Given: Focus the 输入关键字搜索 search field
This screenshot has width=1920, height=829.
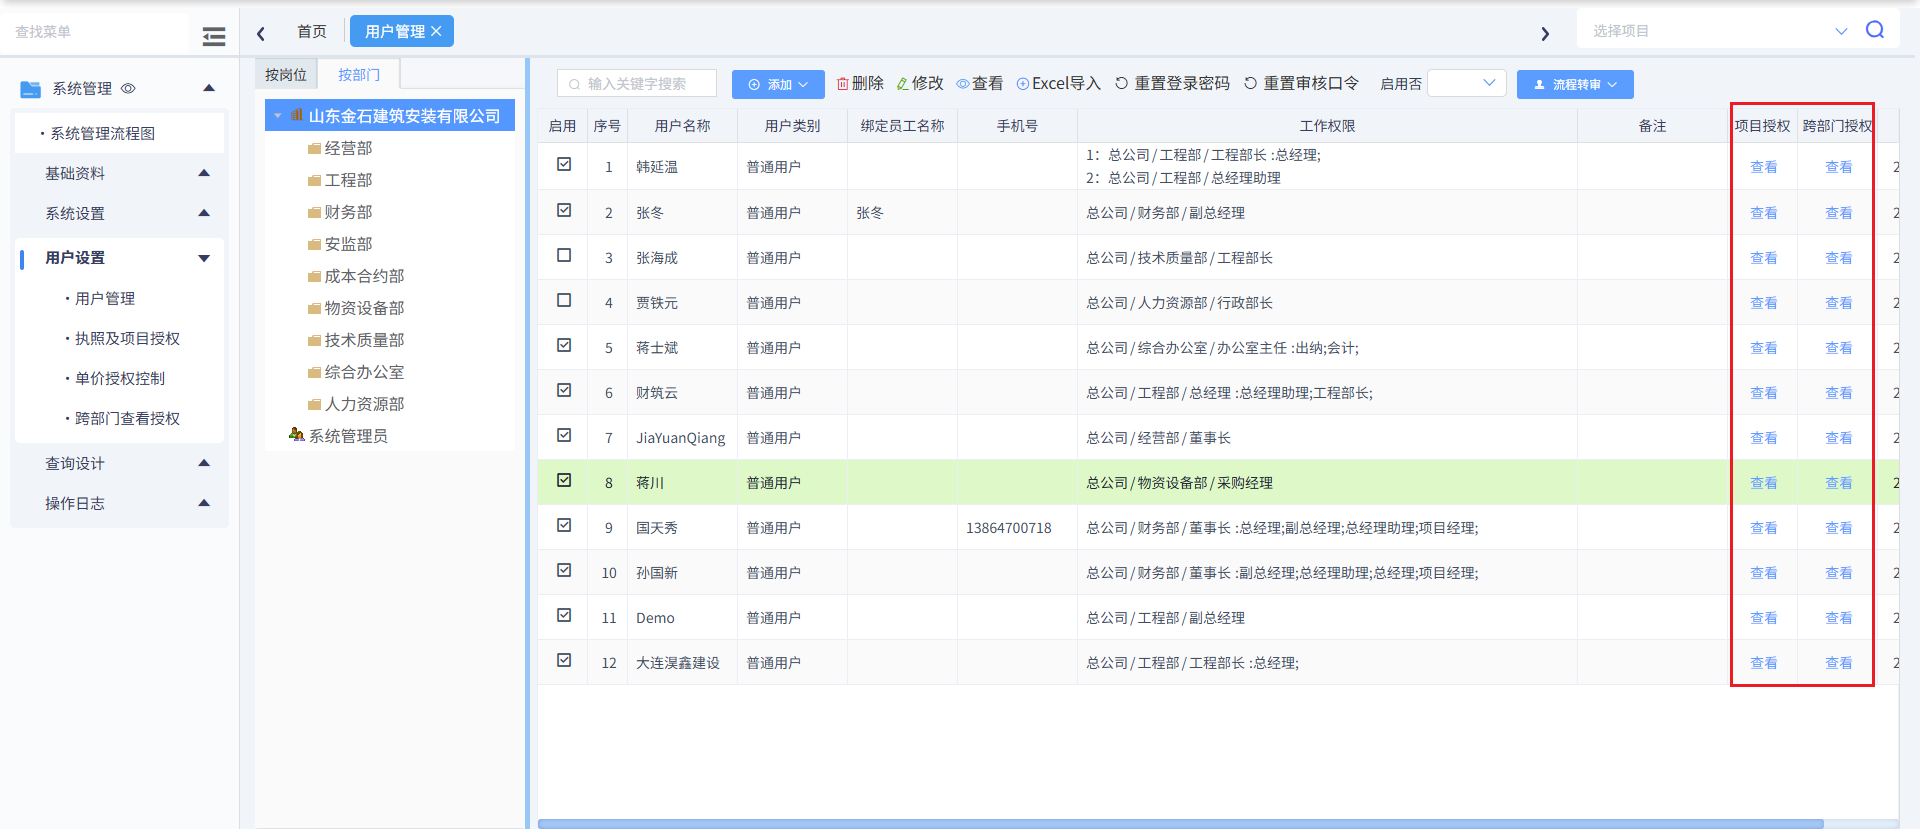Looking at the screenshot, I should point(637,84).
